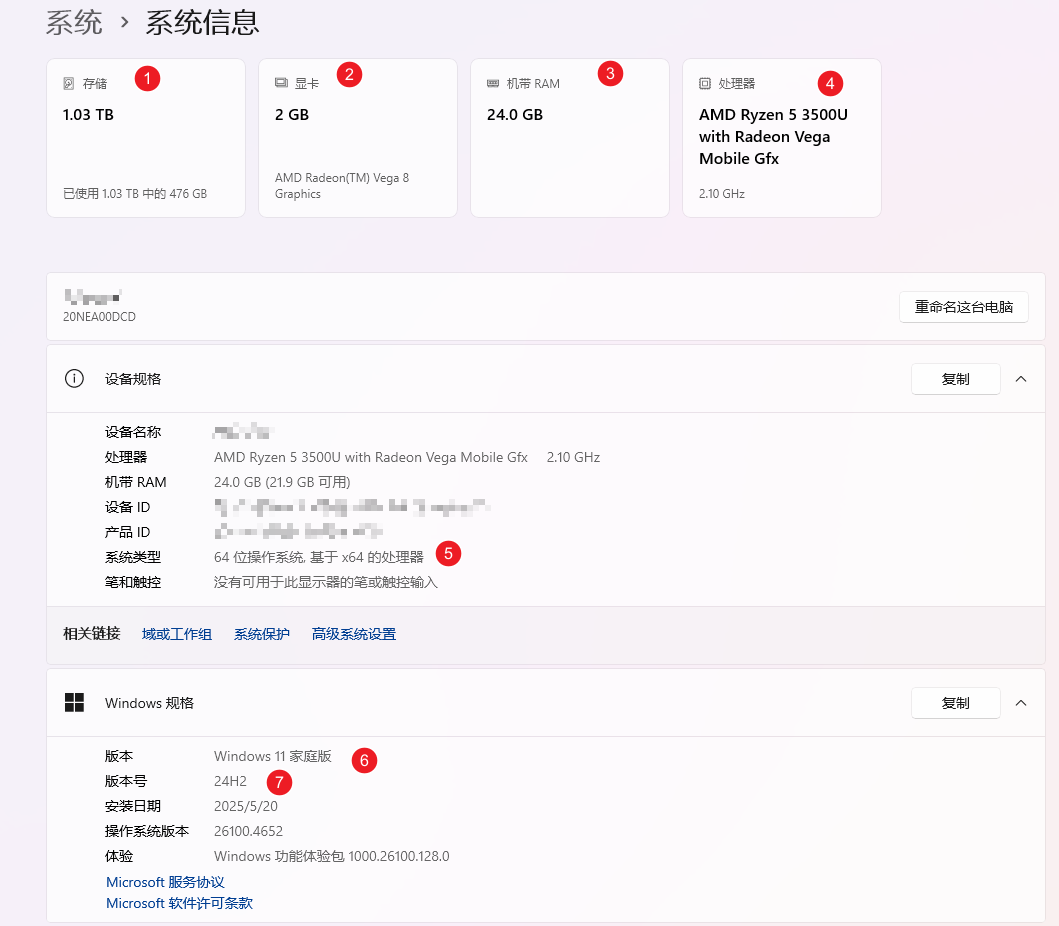The image size is (1059, 926).
Task: Open advanced system settings link
Action: 354,634
